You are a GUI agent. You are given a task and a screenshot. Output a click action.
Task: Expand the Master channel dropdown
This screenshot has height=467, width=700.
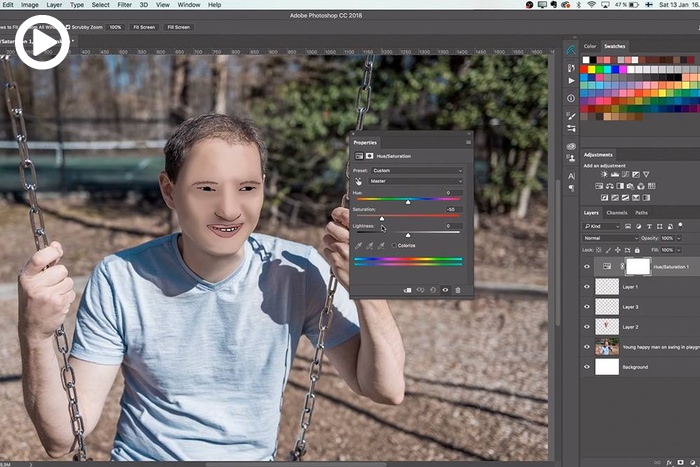point(417,181)
